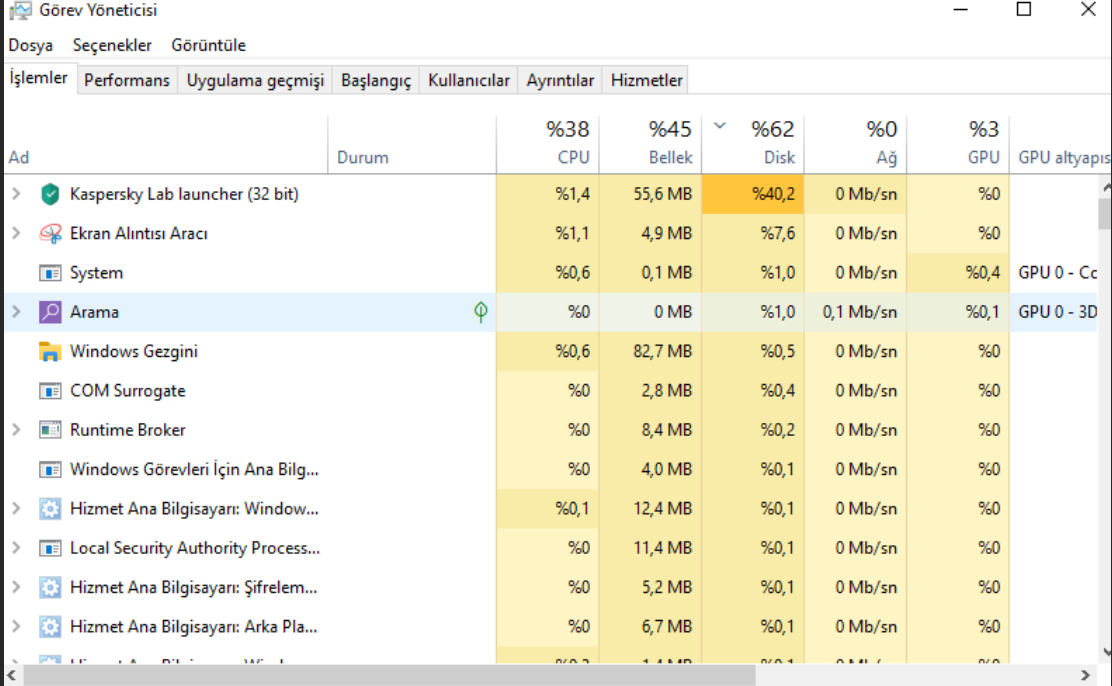This screenshot has width=1112, height=686.
Task: Expand the Arama process group
Action: point(15,312)
